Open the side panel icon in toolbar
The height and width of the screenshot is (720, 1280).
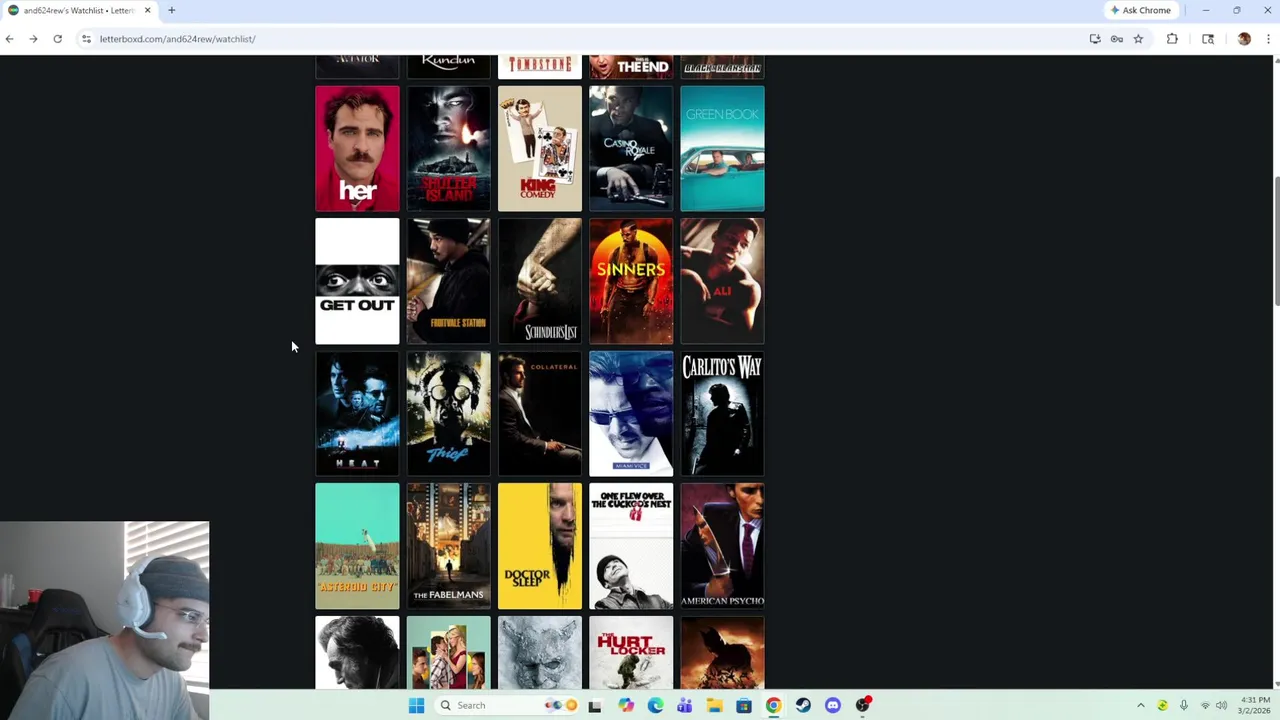pos(1208,39)
